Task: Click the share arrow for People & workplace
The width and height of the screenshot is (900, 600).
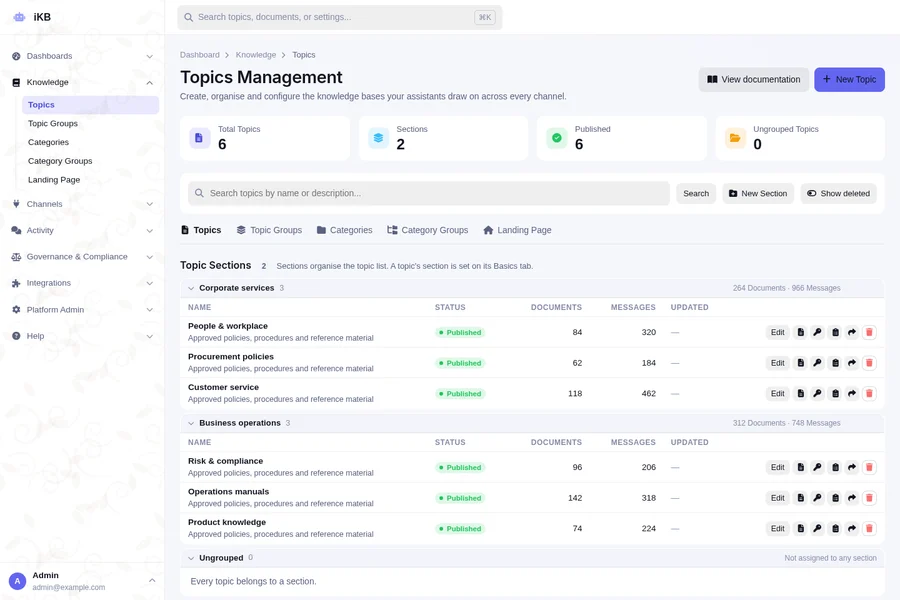Action: point(852,332)
